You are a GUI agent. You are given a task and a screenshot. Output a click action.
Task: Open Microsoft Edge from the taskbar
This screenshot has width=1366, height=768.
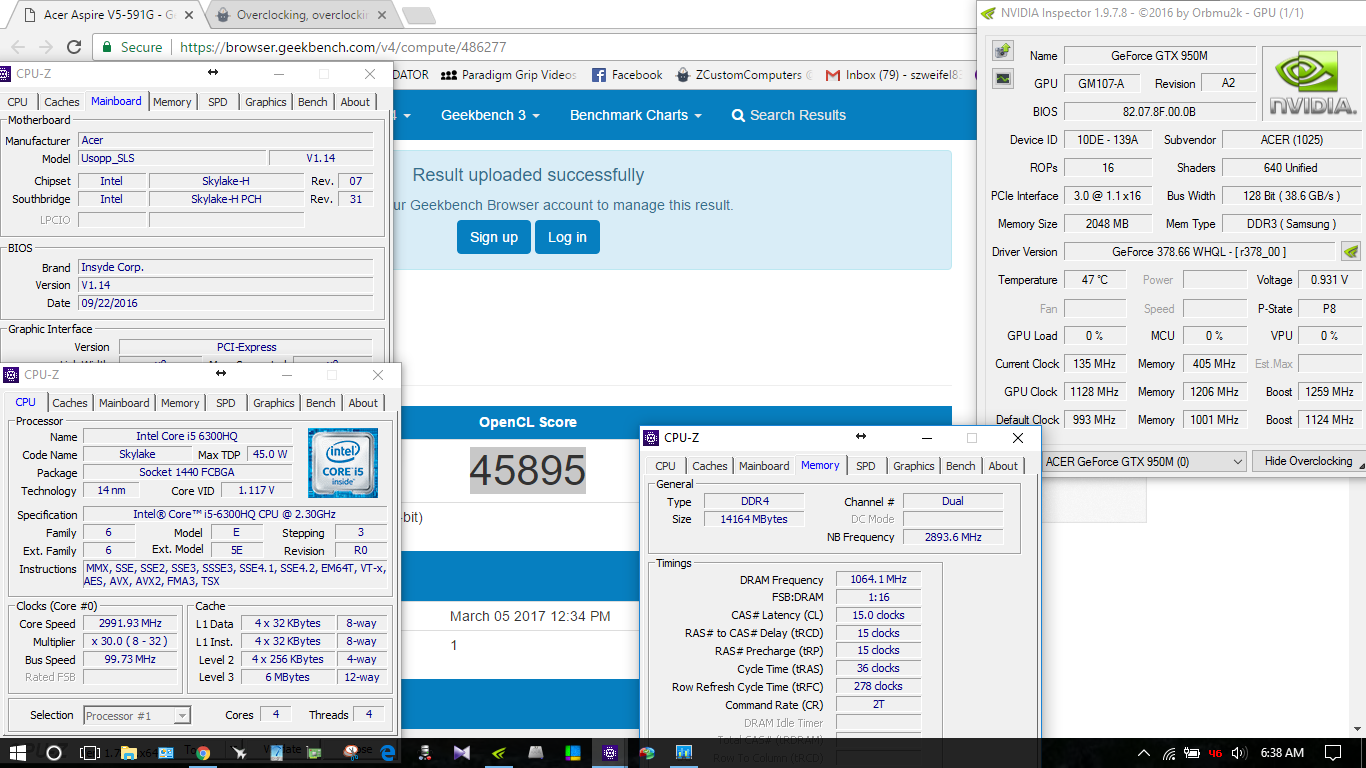click(388, 752)
